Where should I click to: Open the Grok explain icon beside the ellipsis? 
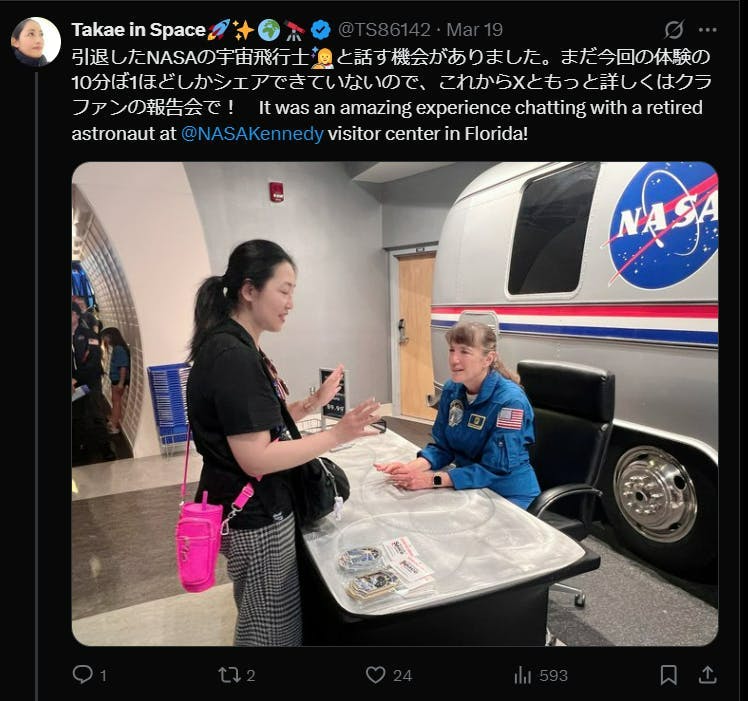click(x=675, y=30)
